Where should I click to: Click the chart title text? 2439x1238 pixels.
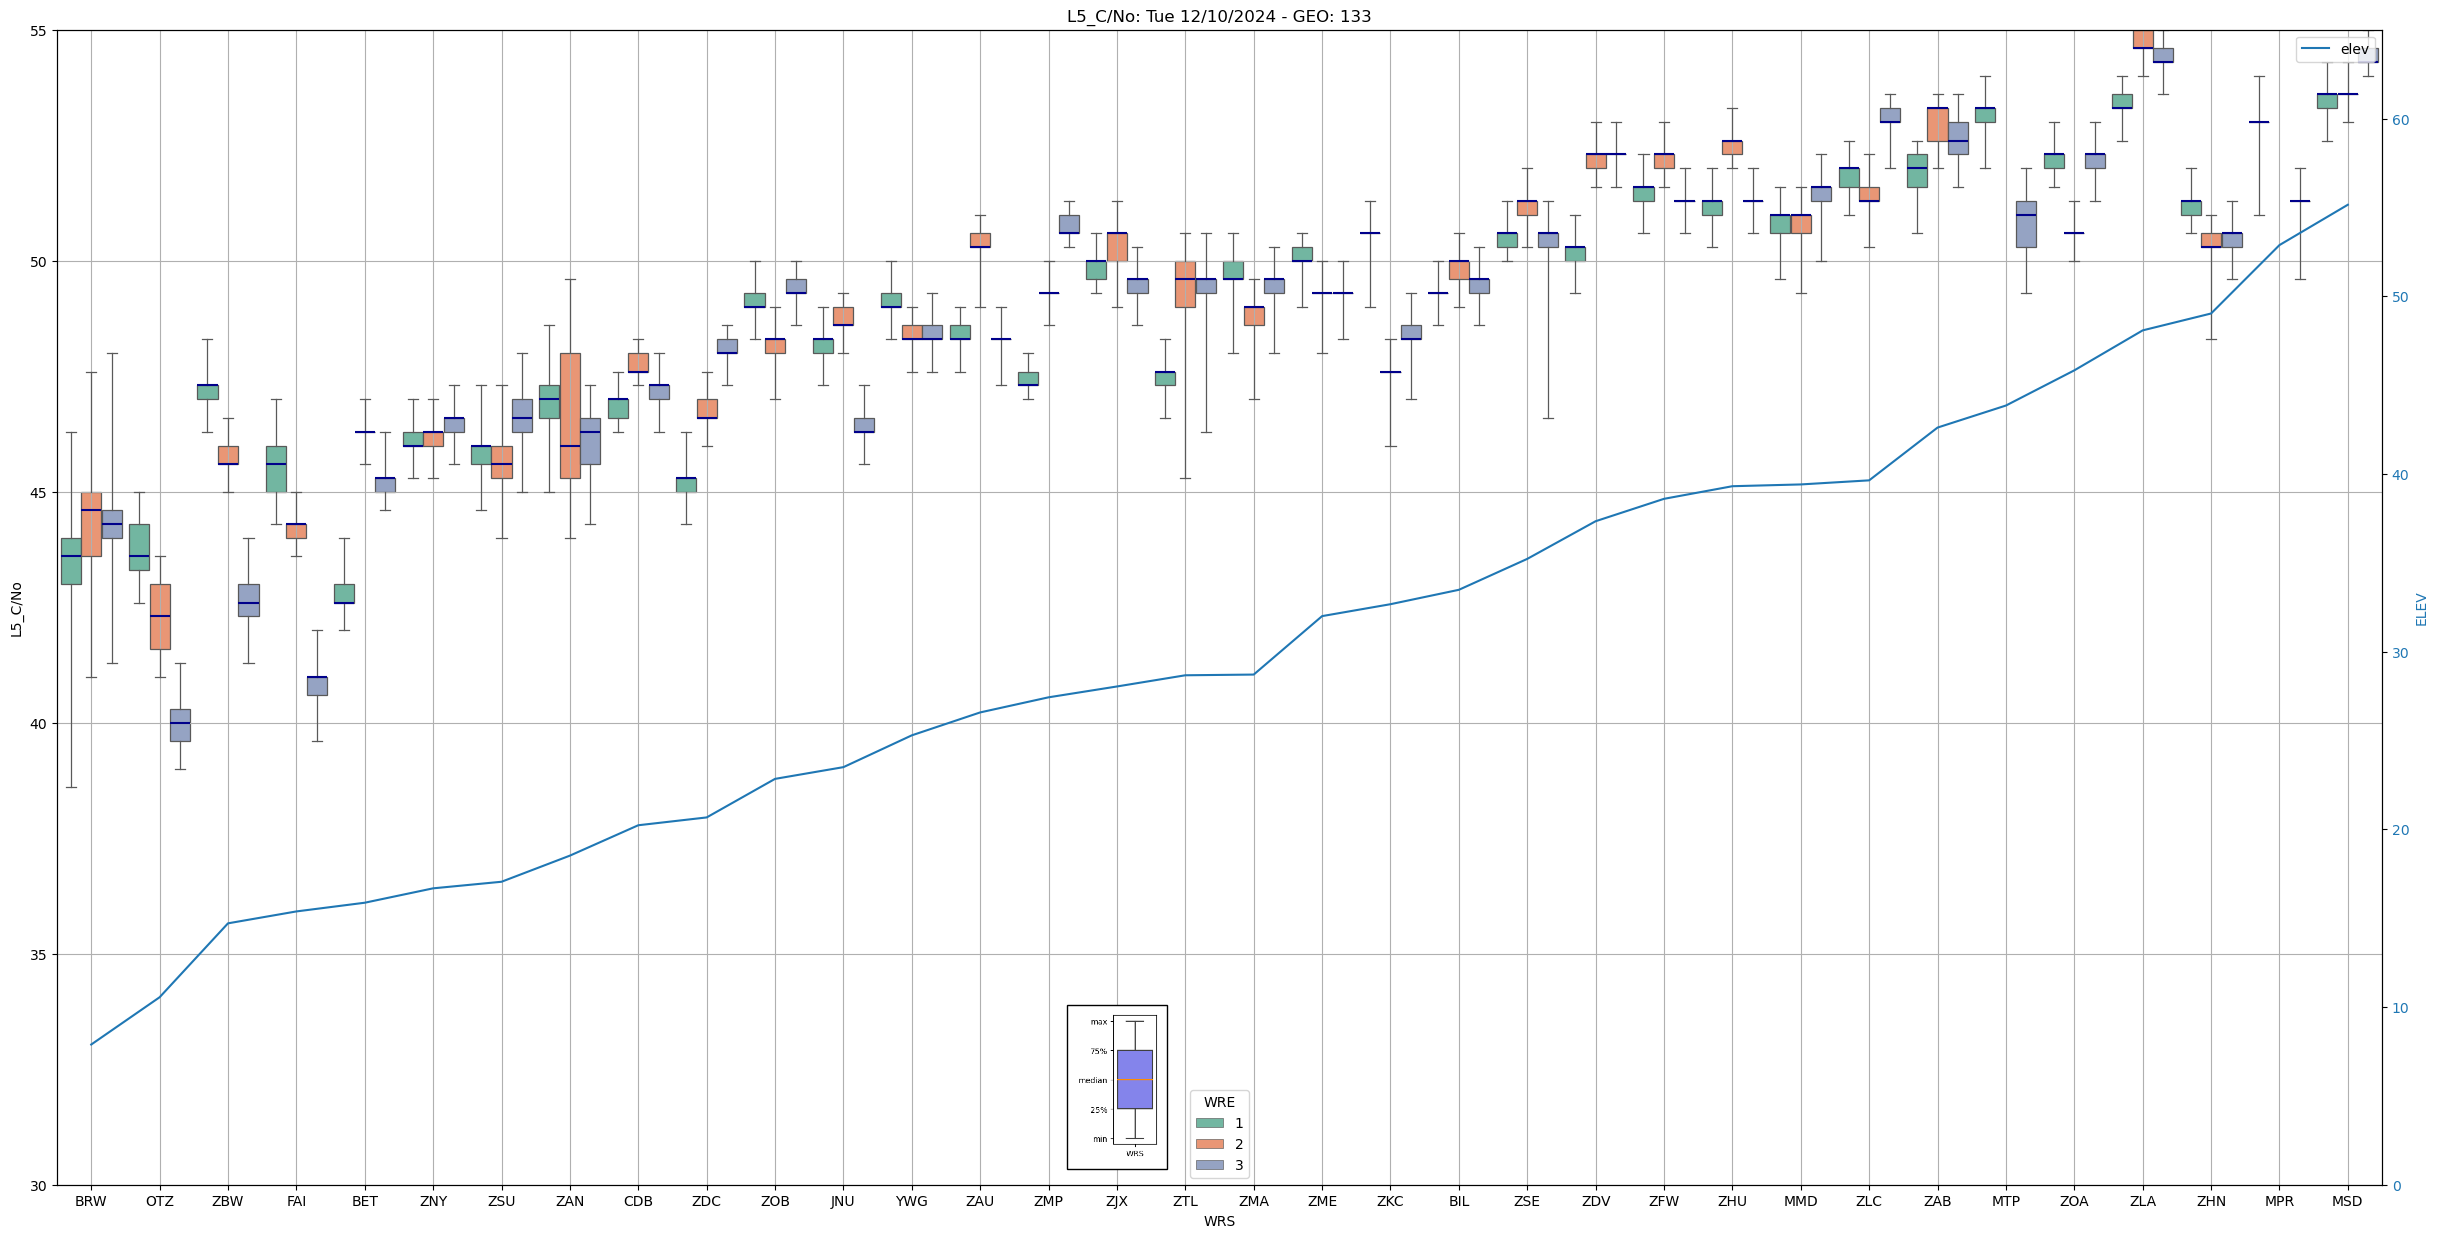point(1218,16)
